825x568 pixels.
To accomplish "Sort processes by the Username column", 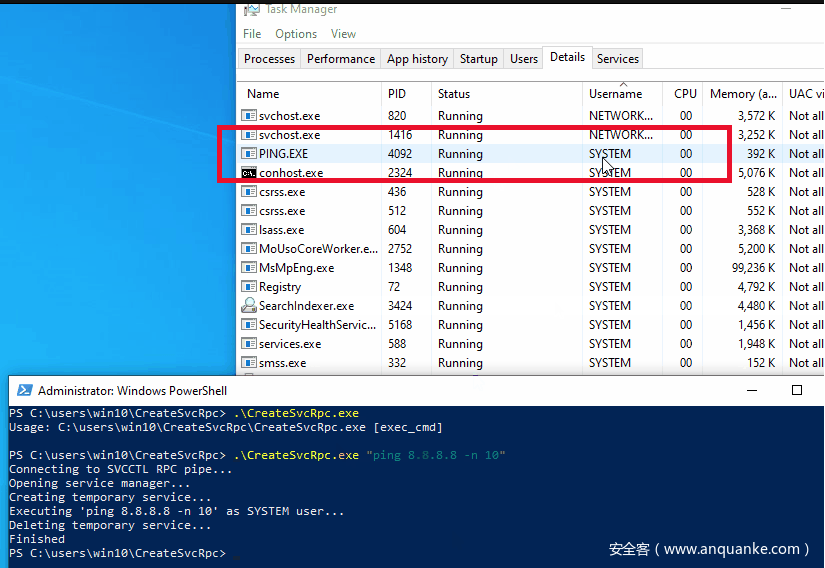I will [615, 94].
